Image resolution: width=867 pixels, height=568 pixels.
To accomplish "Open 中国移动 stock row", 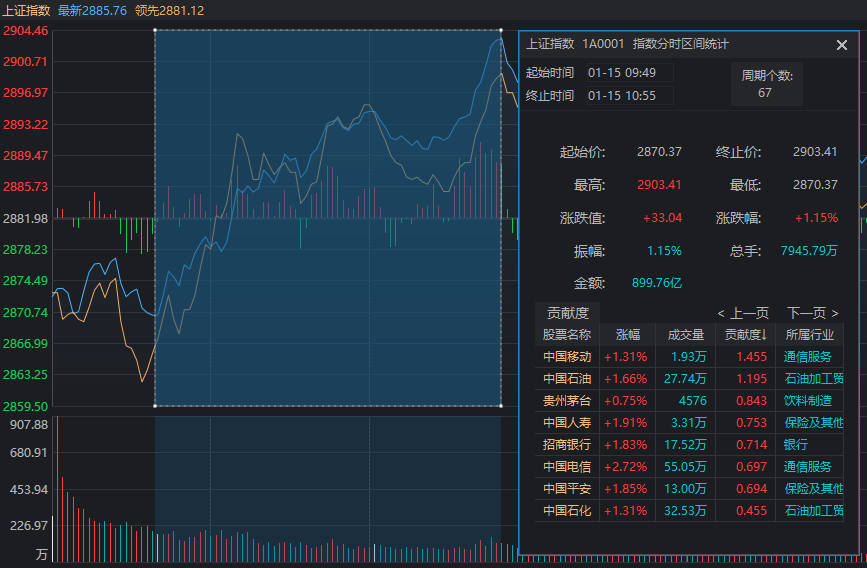I will tap(567, 356).
